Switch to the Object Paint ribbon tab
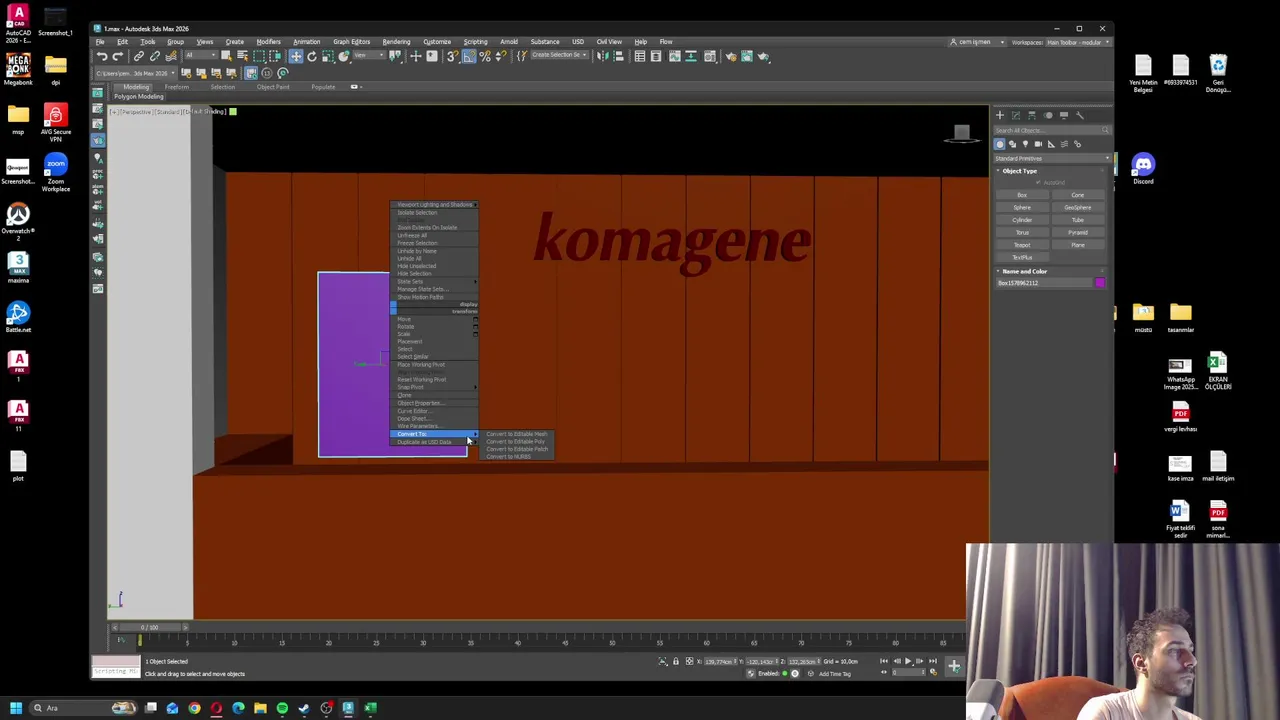 273,87
